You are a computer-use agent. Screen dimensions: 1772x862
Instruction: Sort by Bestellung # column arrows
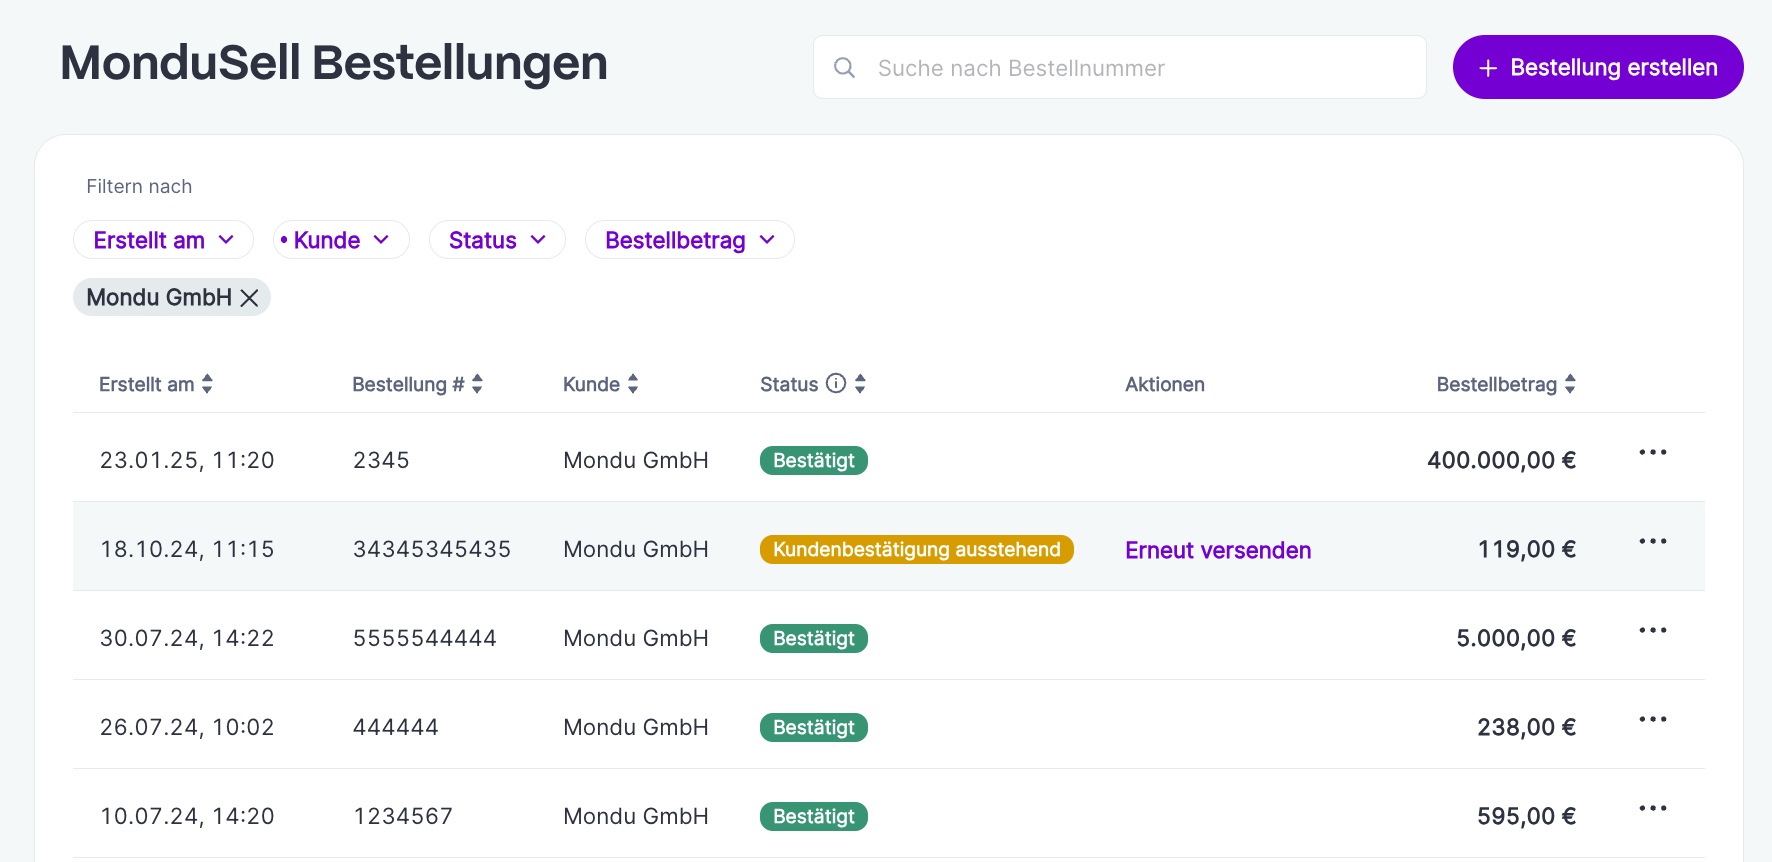477,384
